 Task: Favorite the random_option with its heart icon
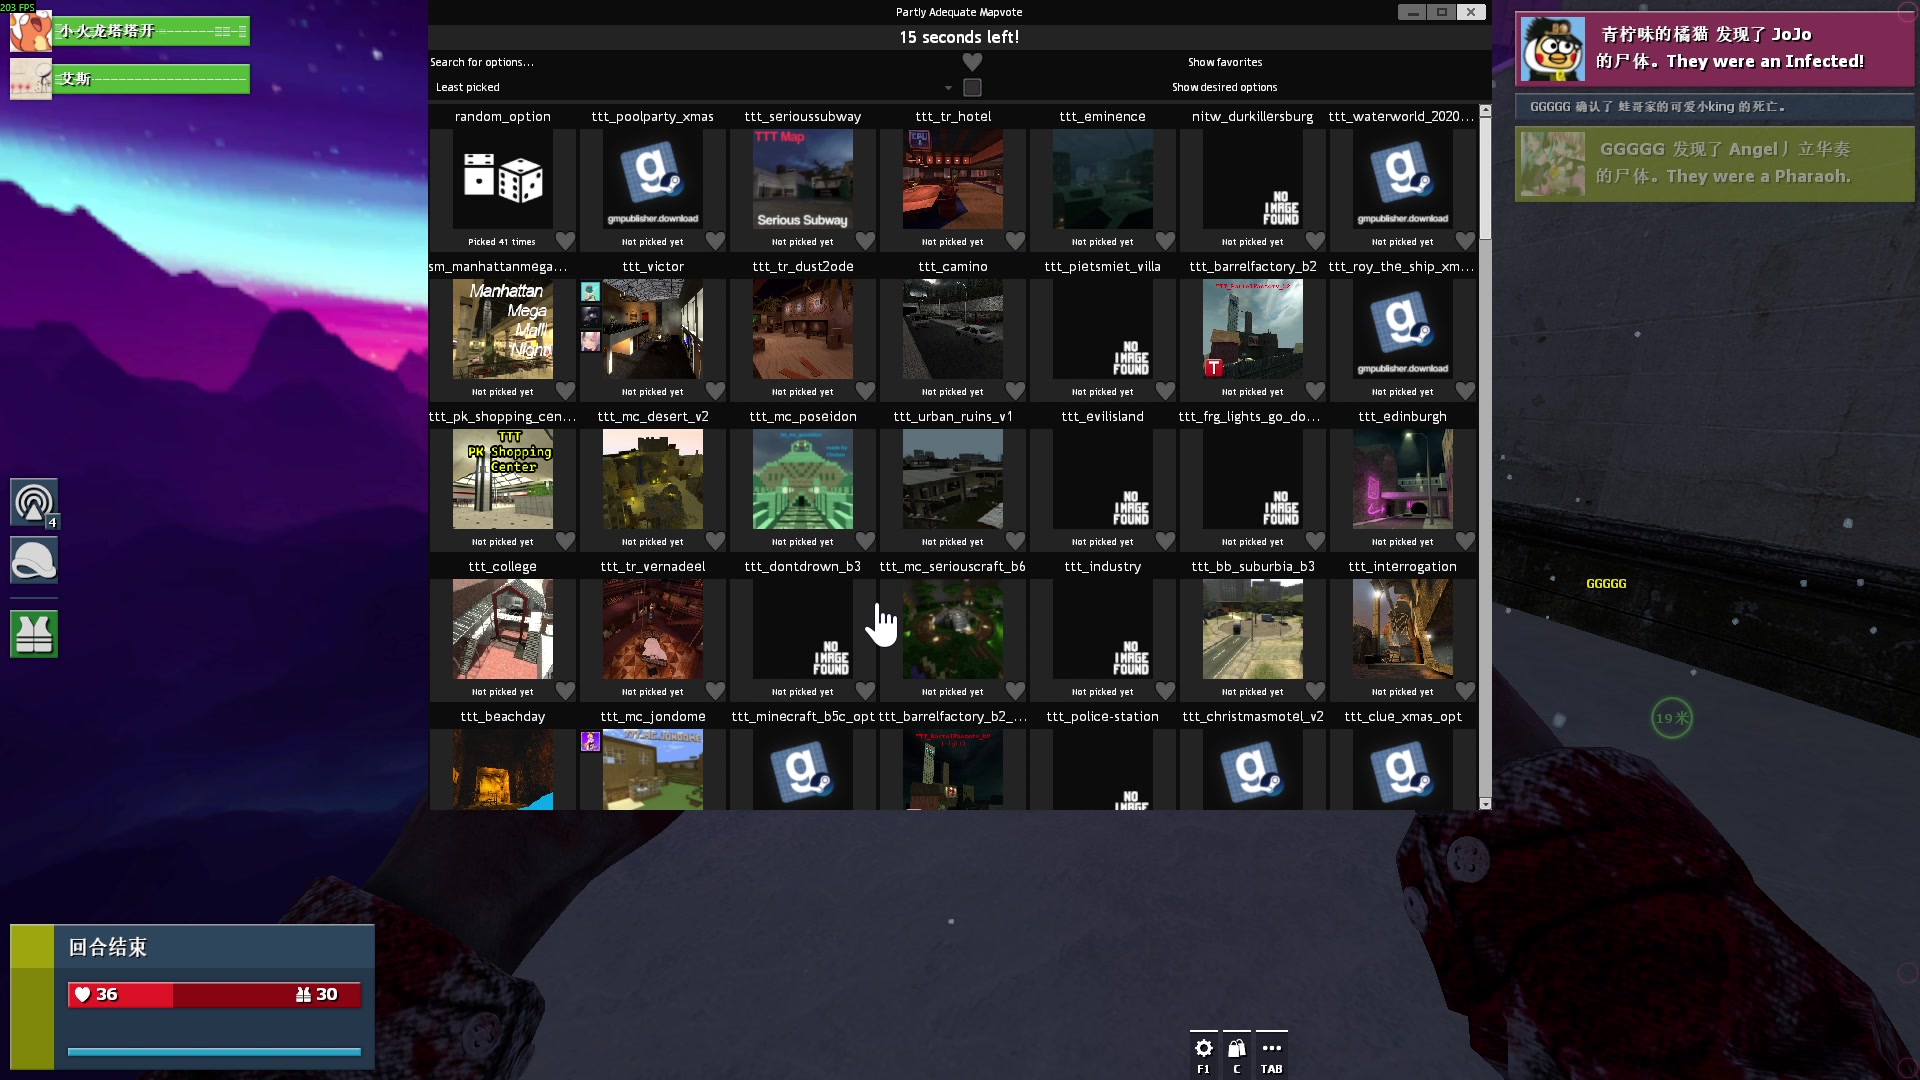[x=565, y=241]
